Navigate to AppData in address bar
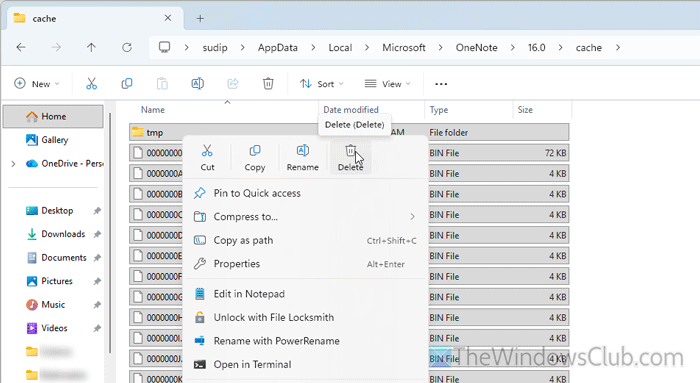 278,47
